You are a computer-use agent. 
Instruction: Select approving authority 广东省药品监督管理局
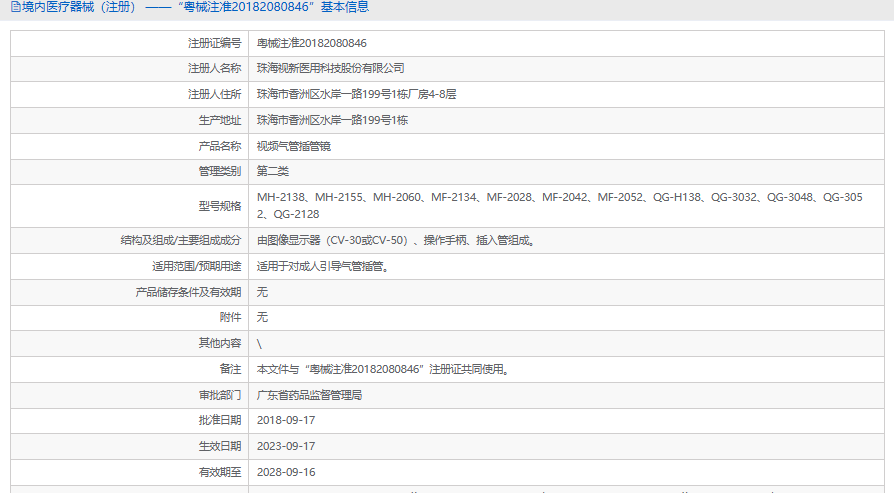click(x=310, y=395)
